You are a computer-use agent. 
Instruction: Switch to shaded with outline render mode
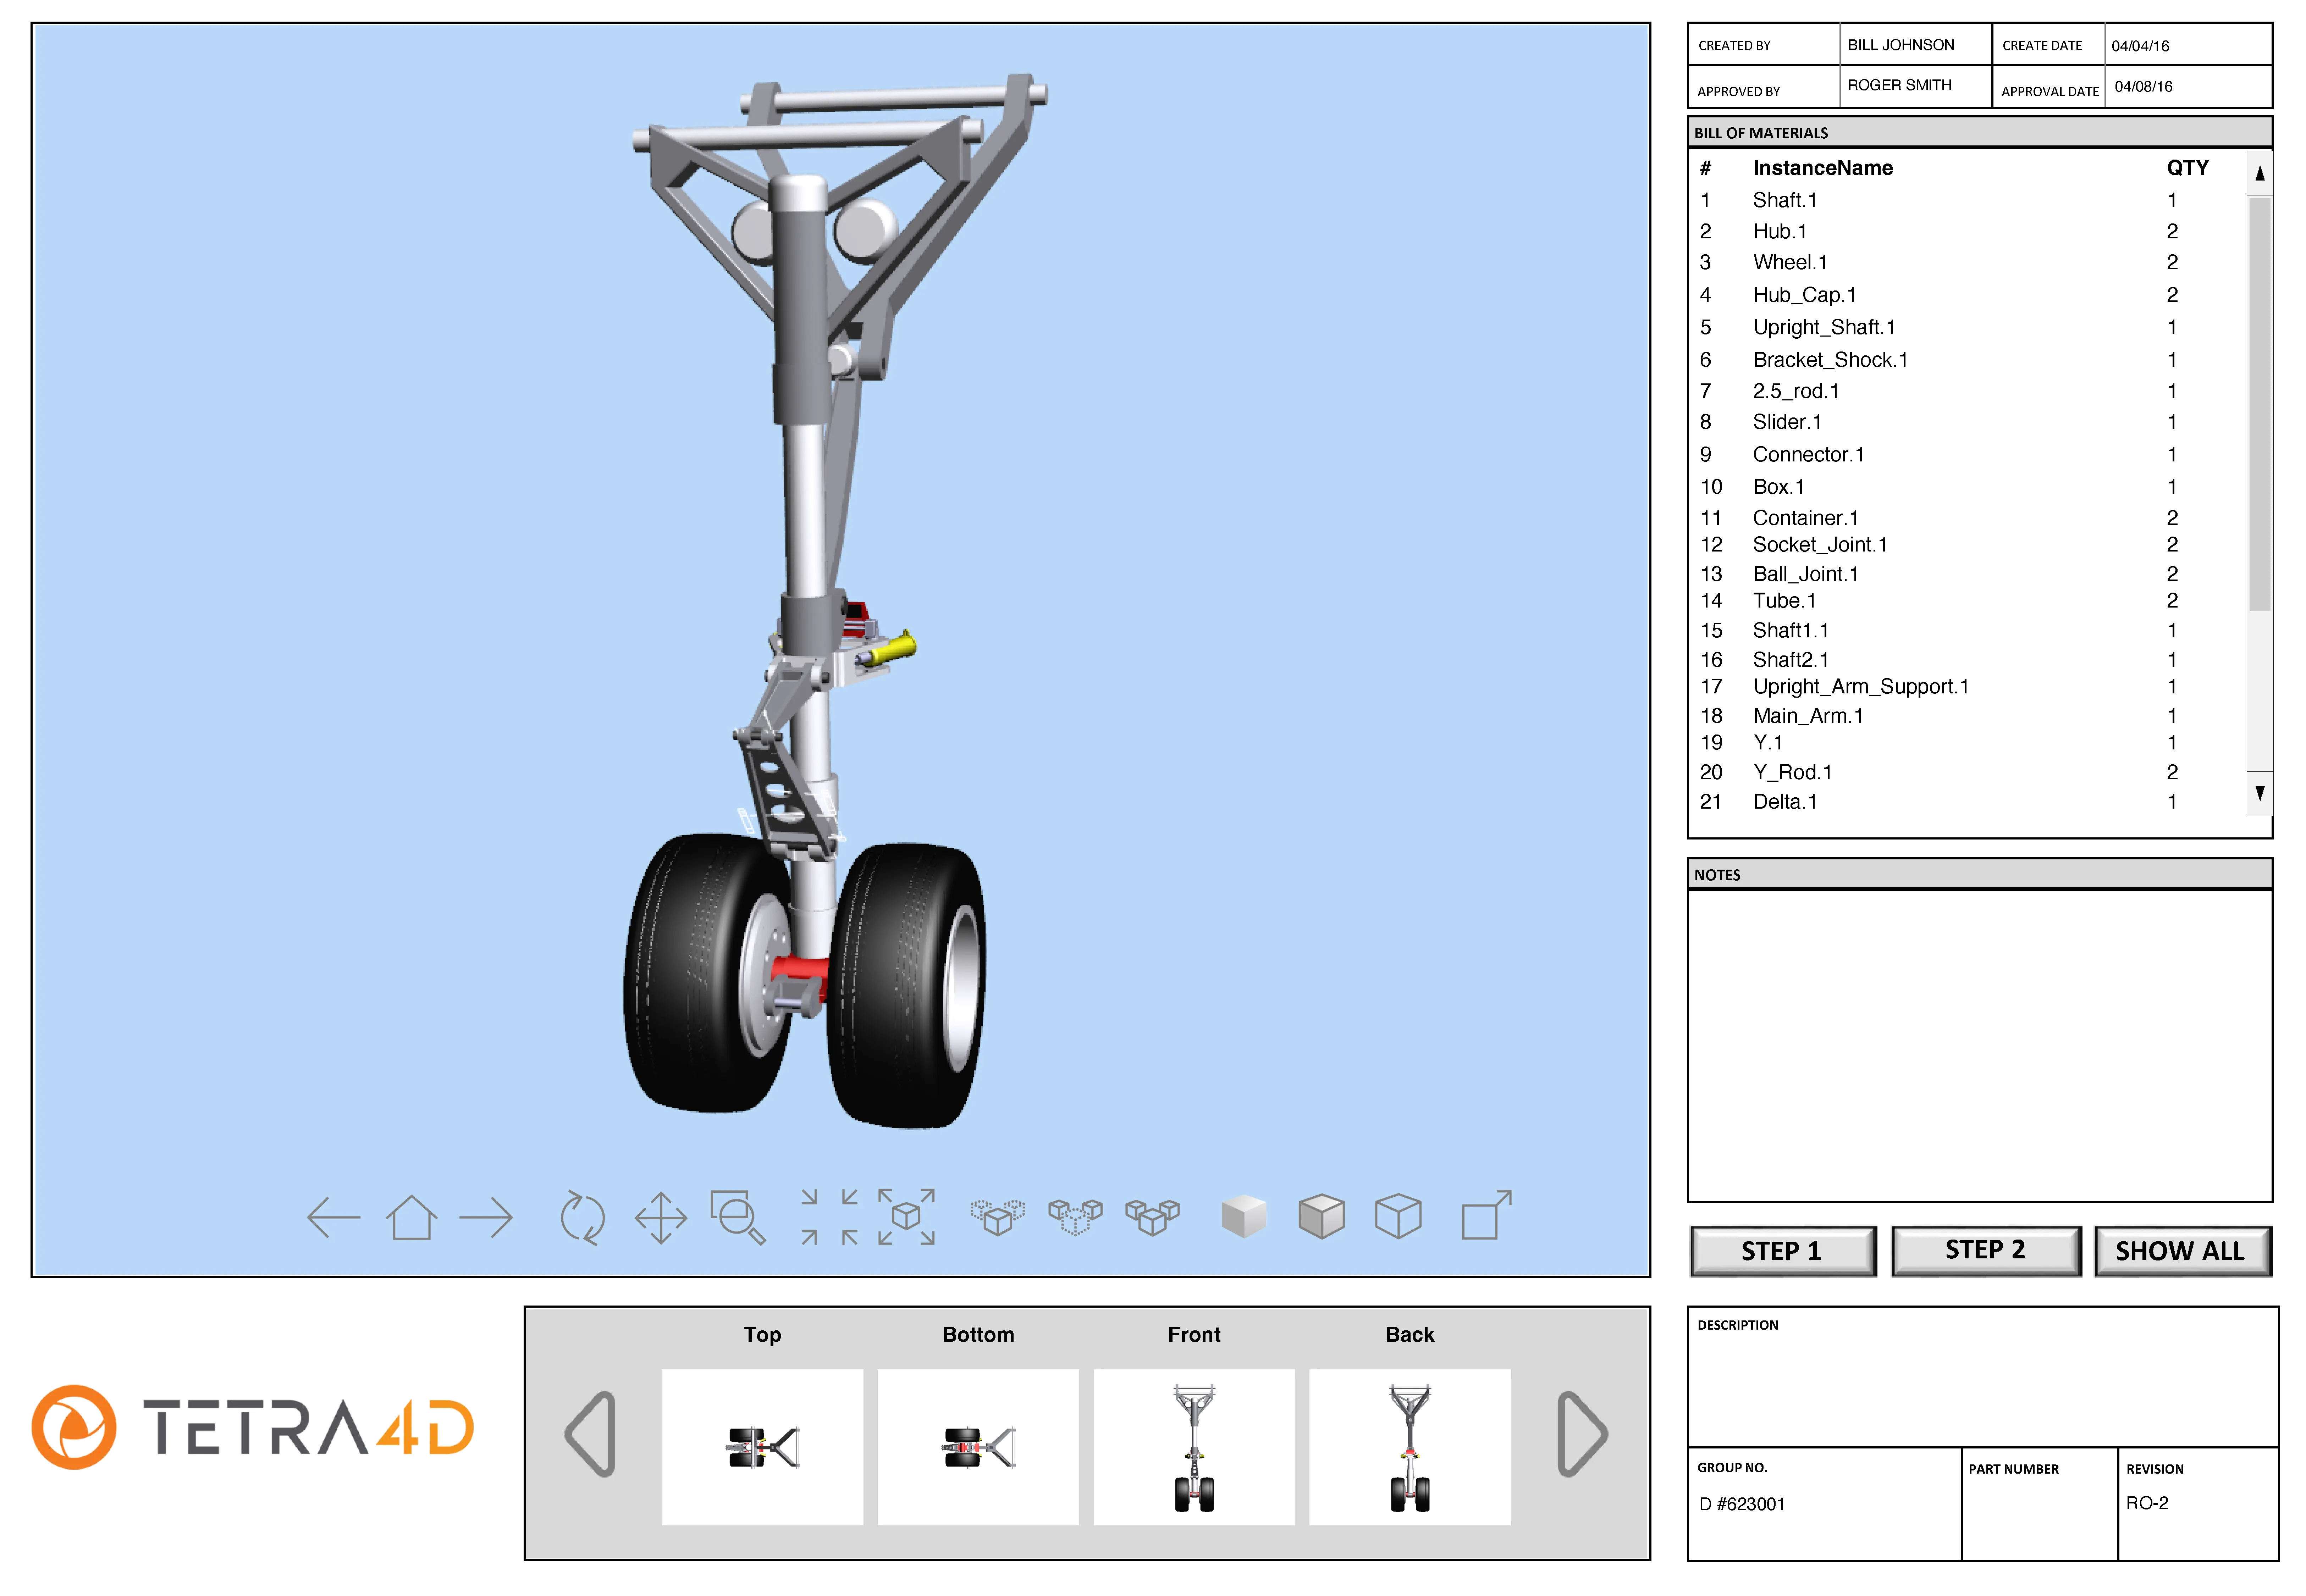point(1321,1217)
